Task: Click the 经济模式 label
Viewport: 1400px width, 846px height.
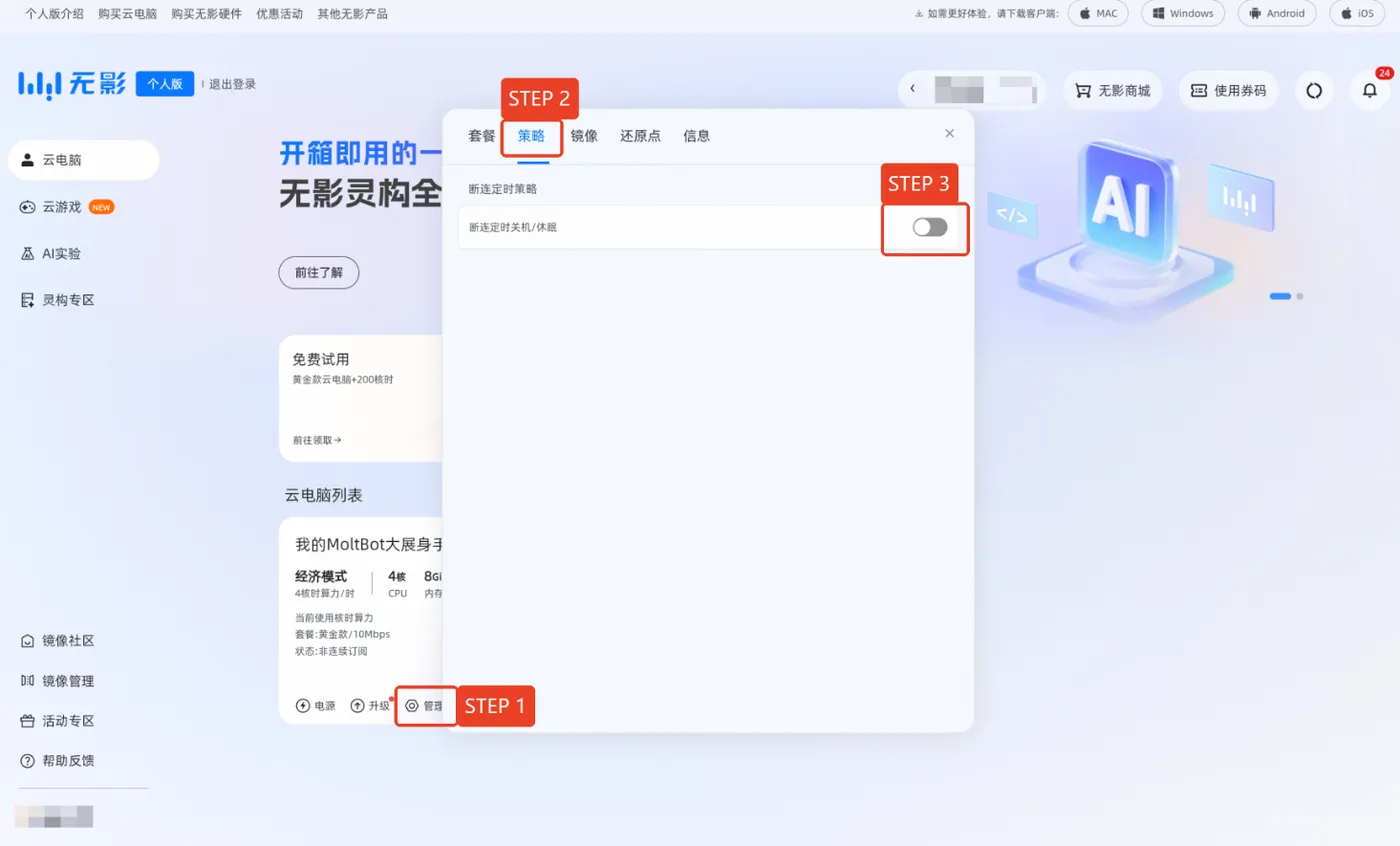Action: [321, 576]
